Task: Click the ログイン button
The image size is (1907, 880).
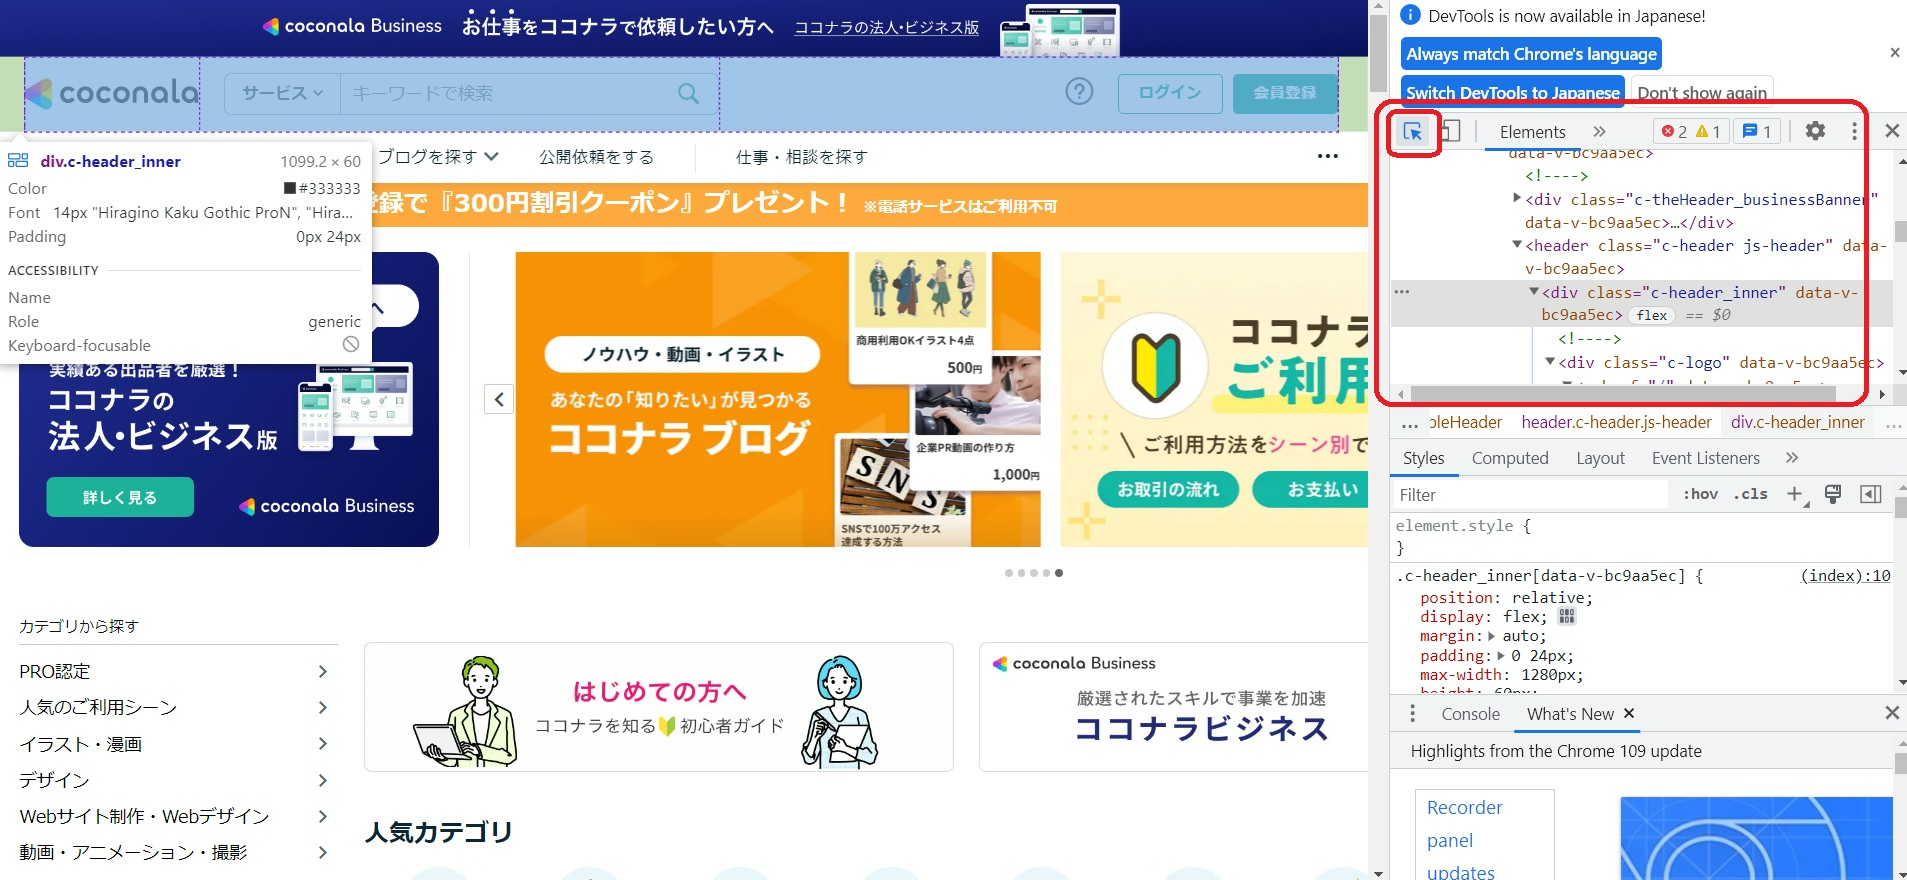Action: click(x=1170, y=93)
